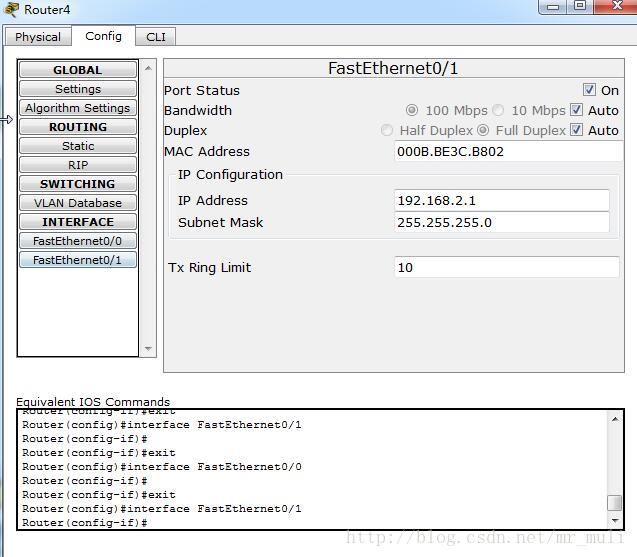Select the 100 Mbps radio button
The height and width of the screenshot is (557, 637).
(x=412, y=110)
